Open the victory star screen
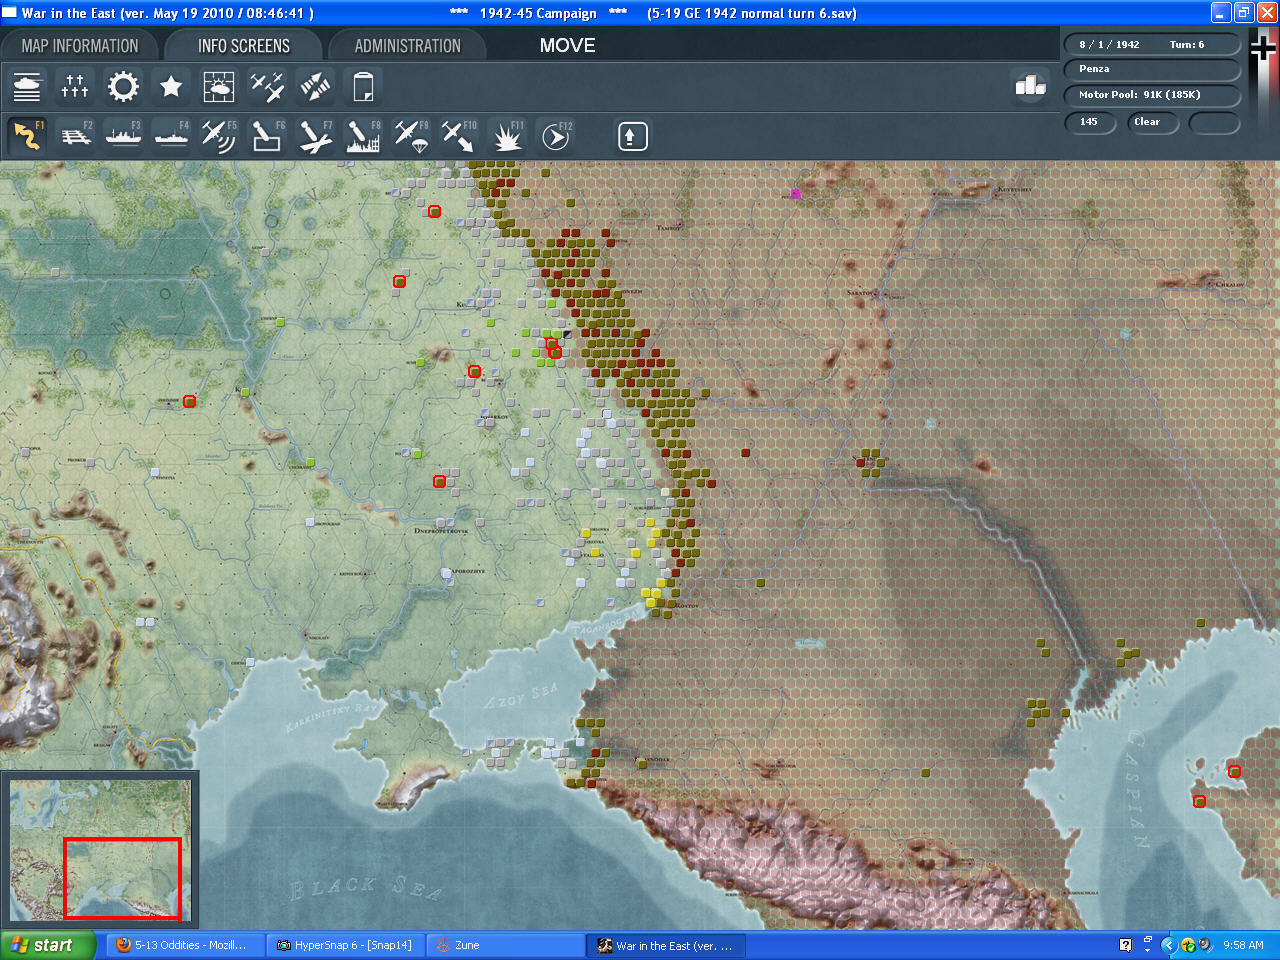This screenshot has width=1280, height=960. click(x=171, y=87)
